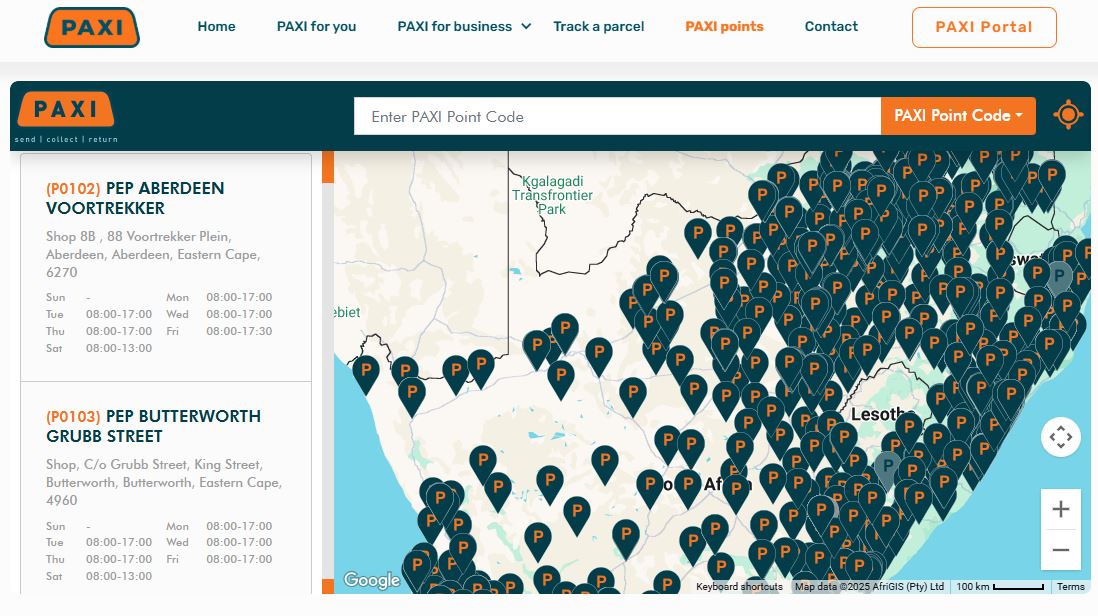The height and width of the screenshot is (616, 1098).
Task: Click the Enter PAXI Point Code field
Action: point(616,116)
